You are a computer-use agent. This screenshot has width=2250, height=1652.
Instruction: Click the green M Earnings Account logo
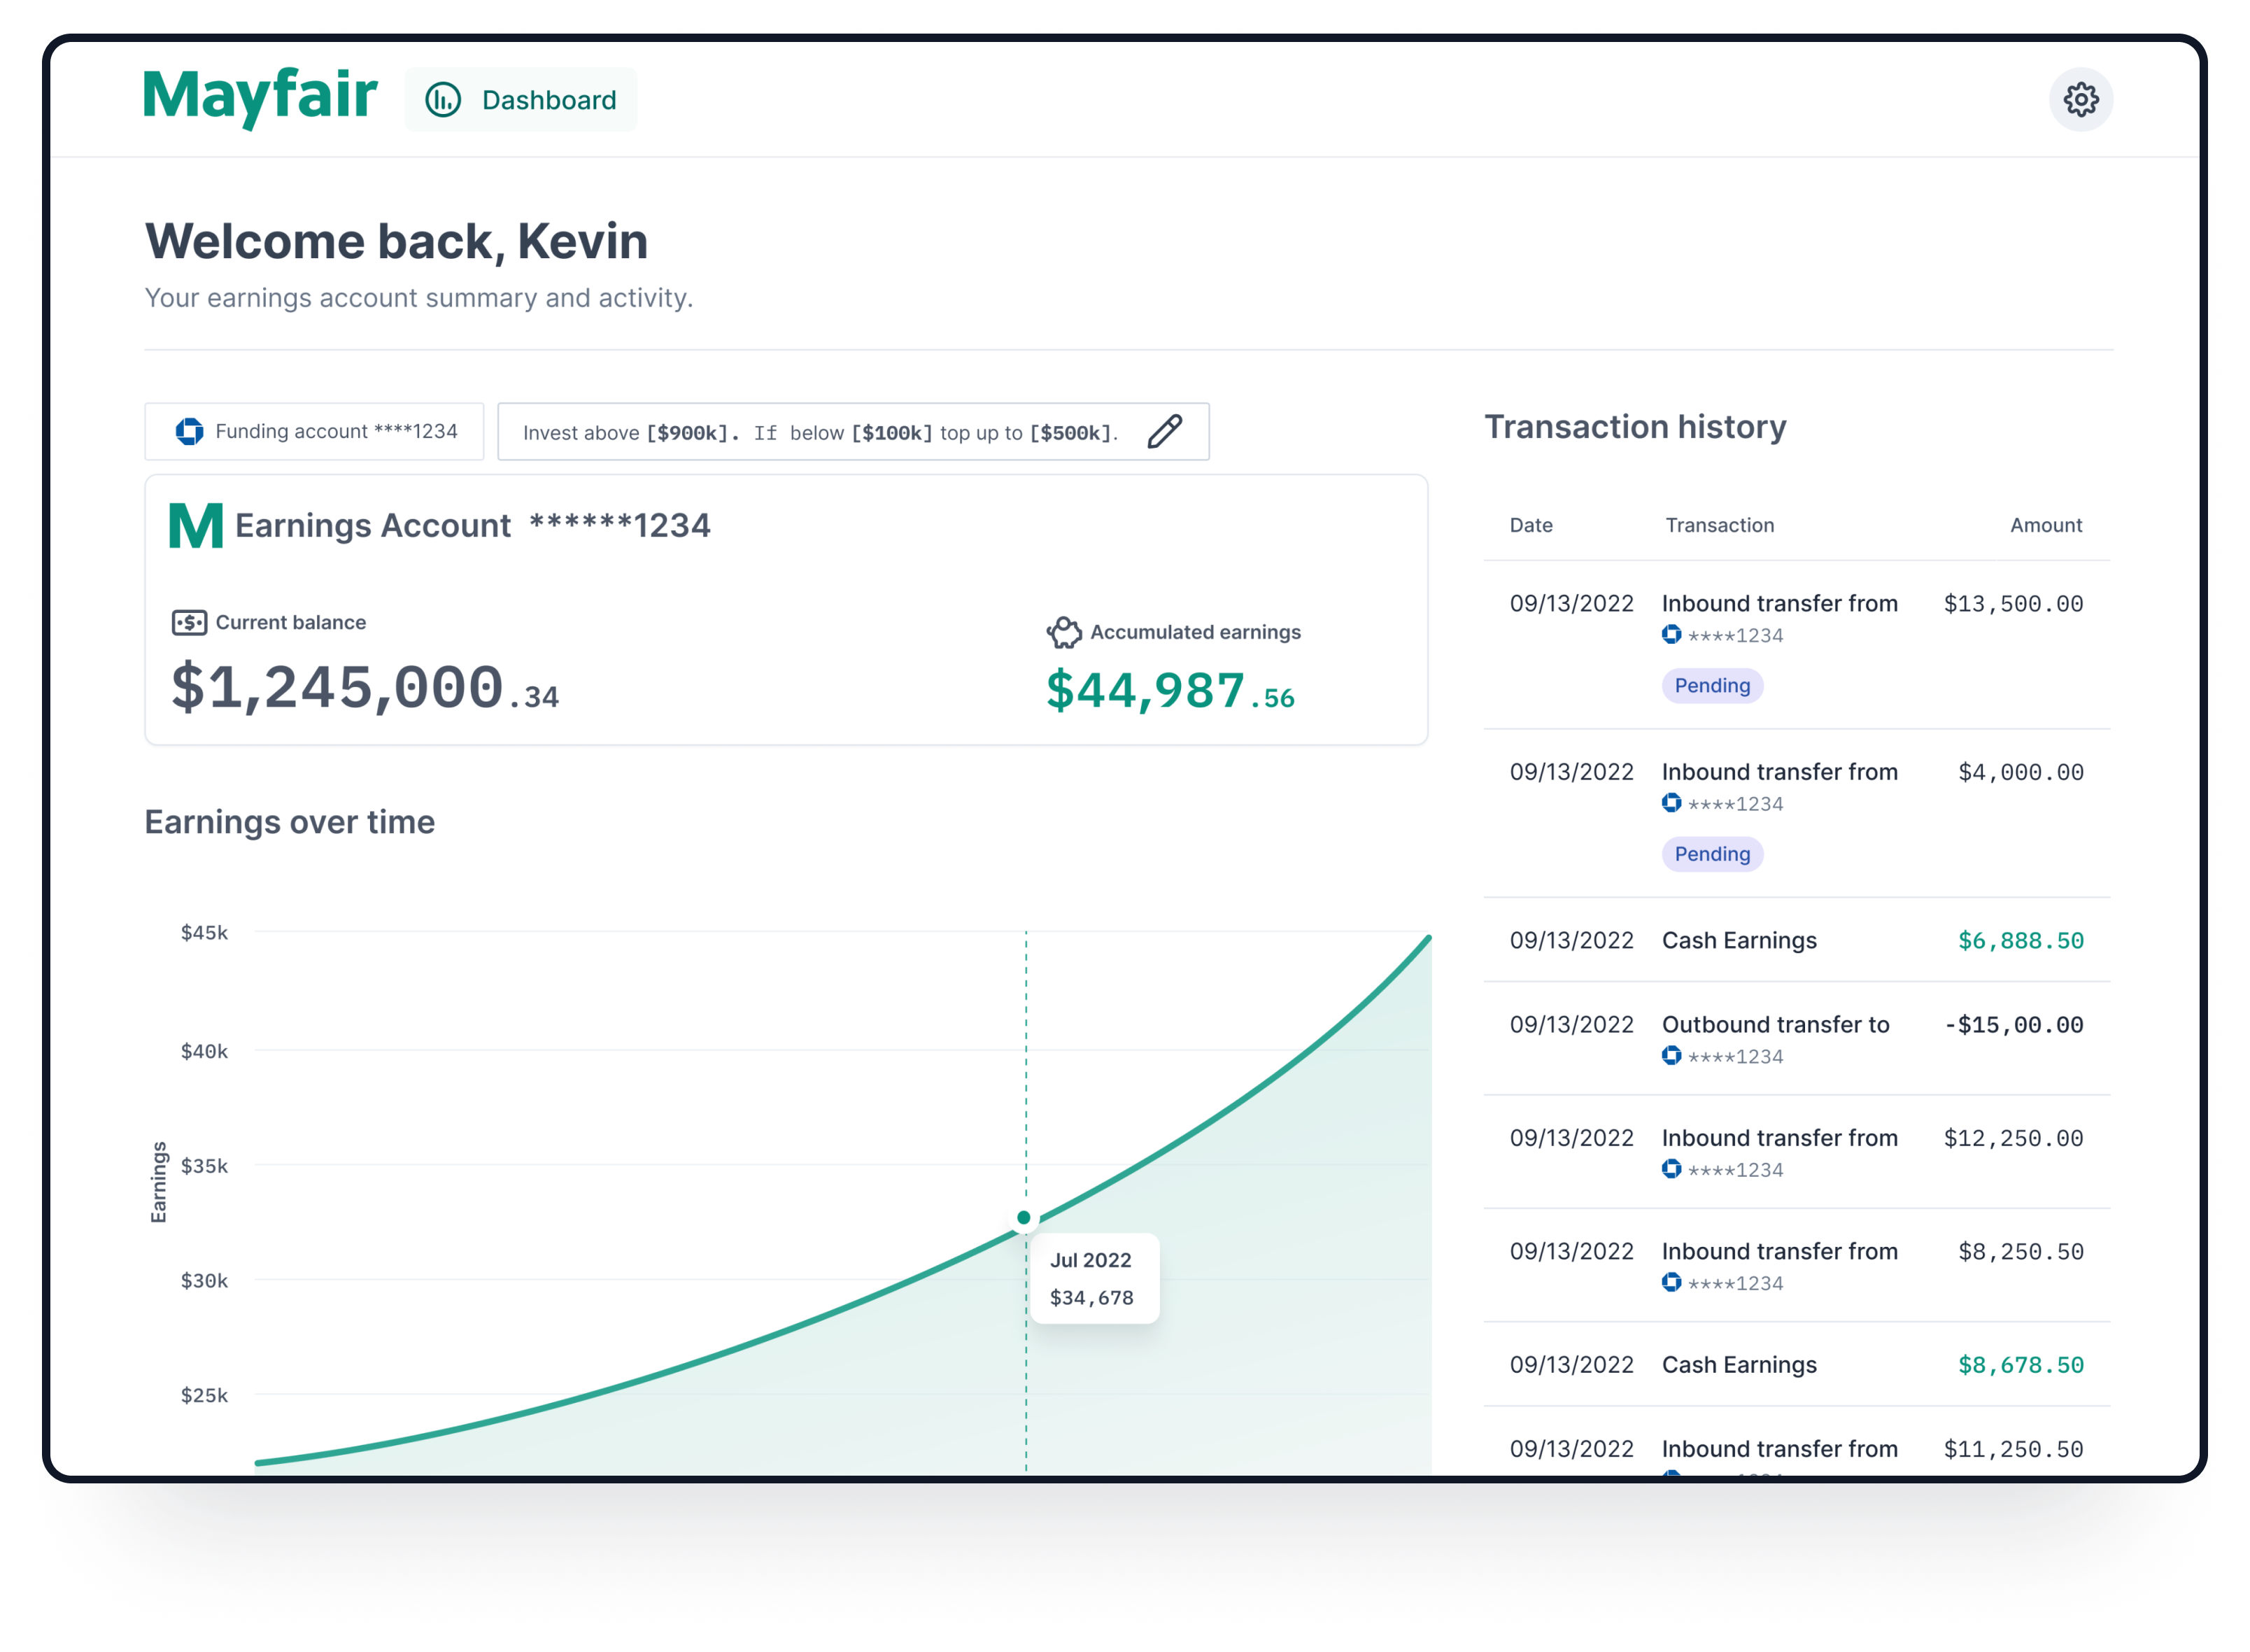(x=195, y=525)
